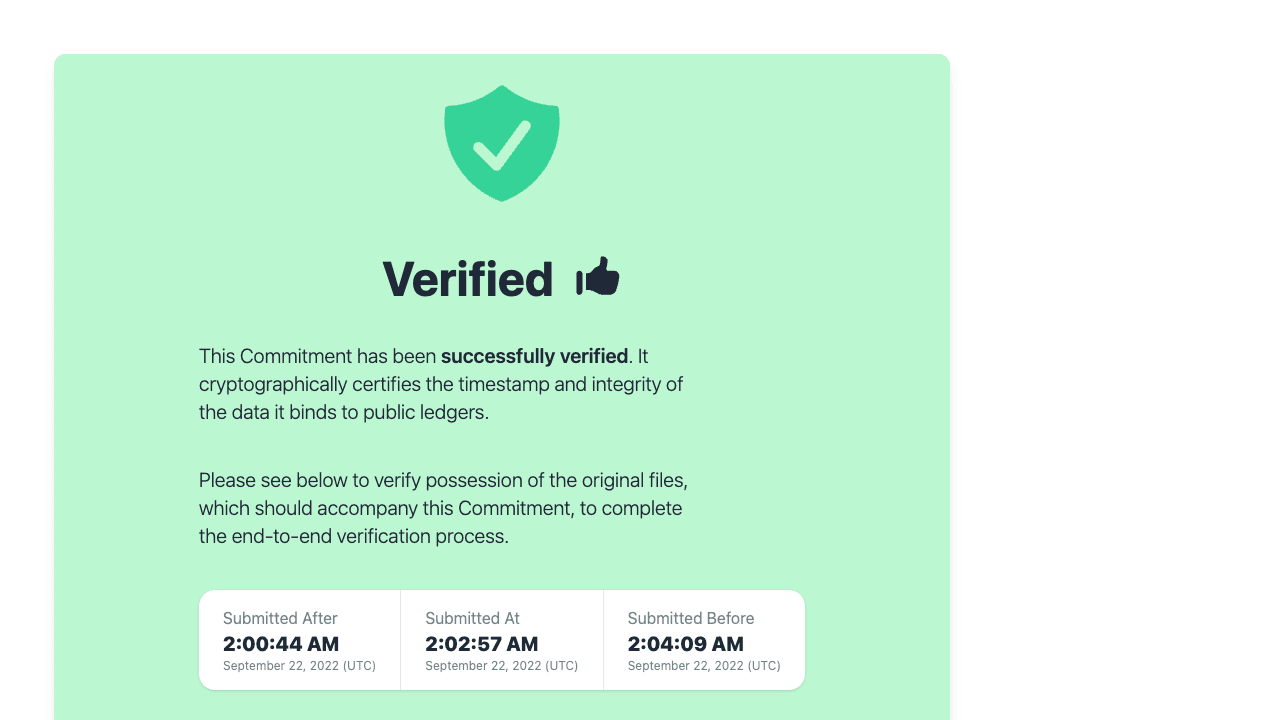Image resolution: width=1280 pixels, height=720 pixels.
Task: Click the Submitted At label
Action: coord(472,618)
